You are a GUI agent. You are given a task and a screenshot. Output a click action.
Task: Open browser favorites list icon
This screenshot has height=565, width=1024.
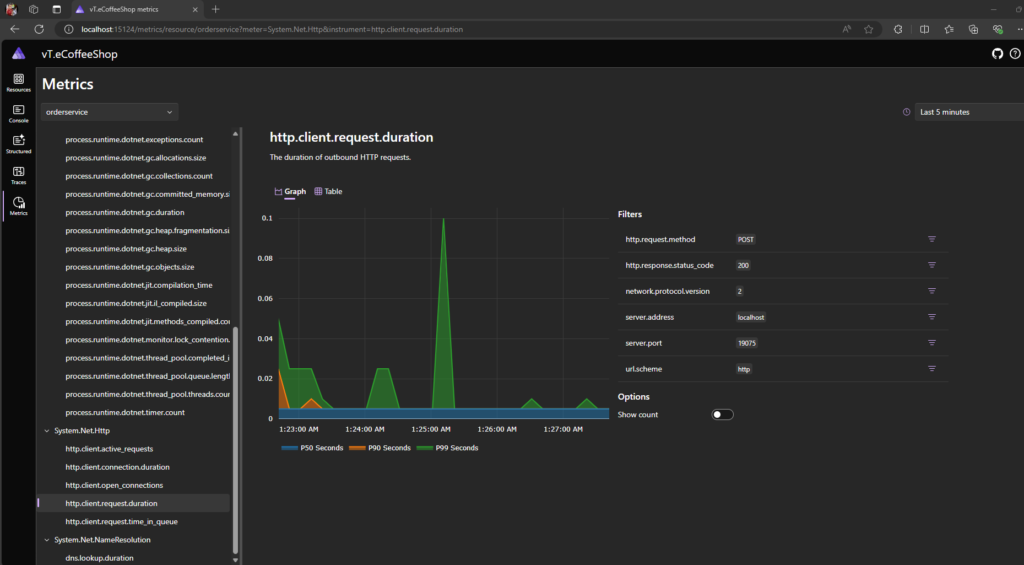(x=949, y=29)
